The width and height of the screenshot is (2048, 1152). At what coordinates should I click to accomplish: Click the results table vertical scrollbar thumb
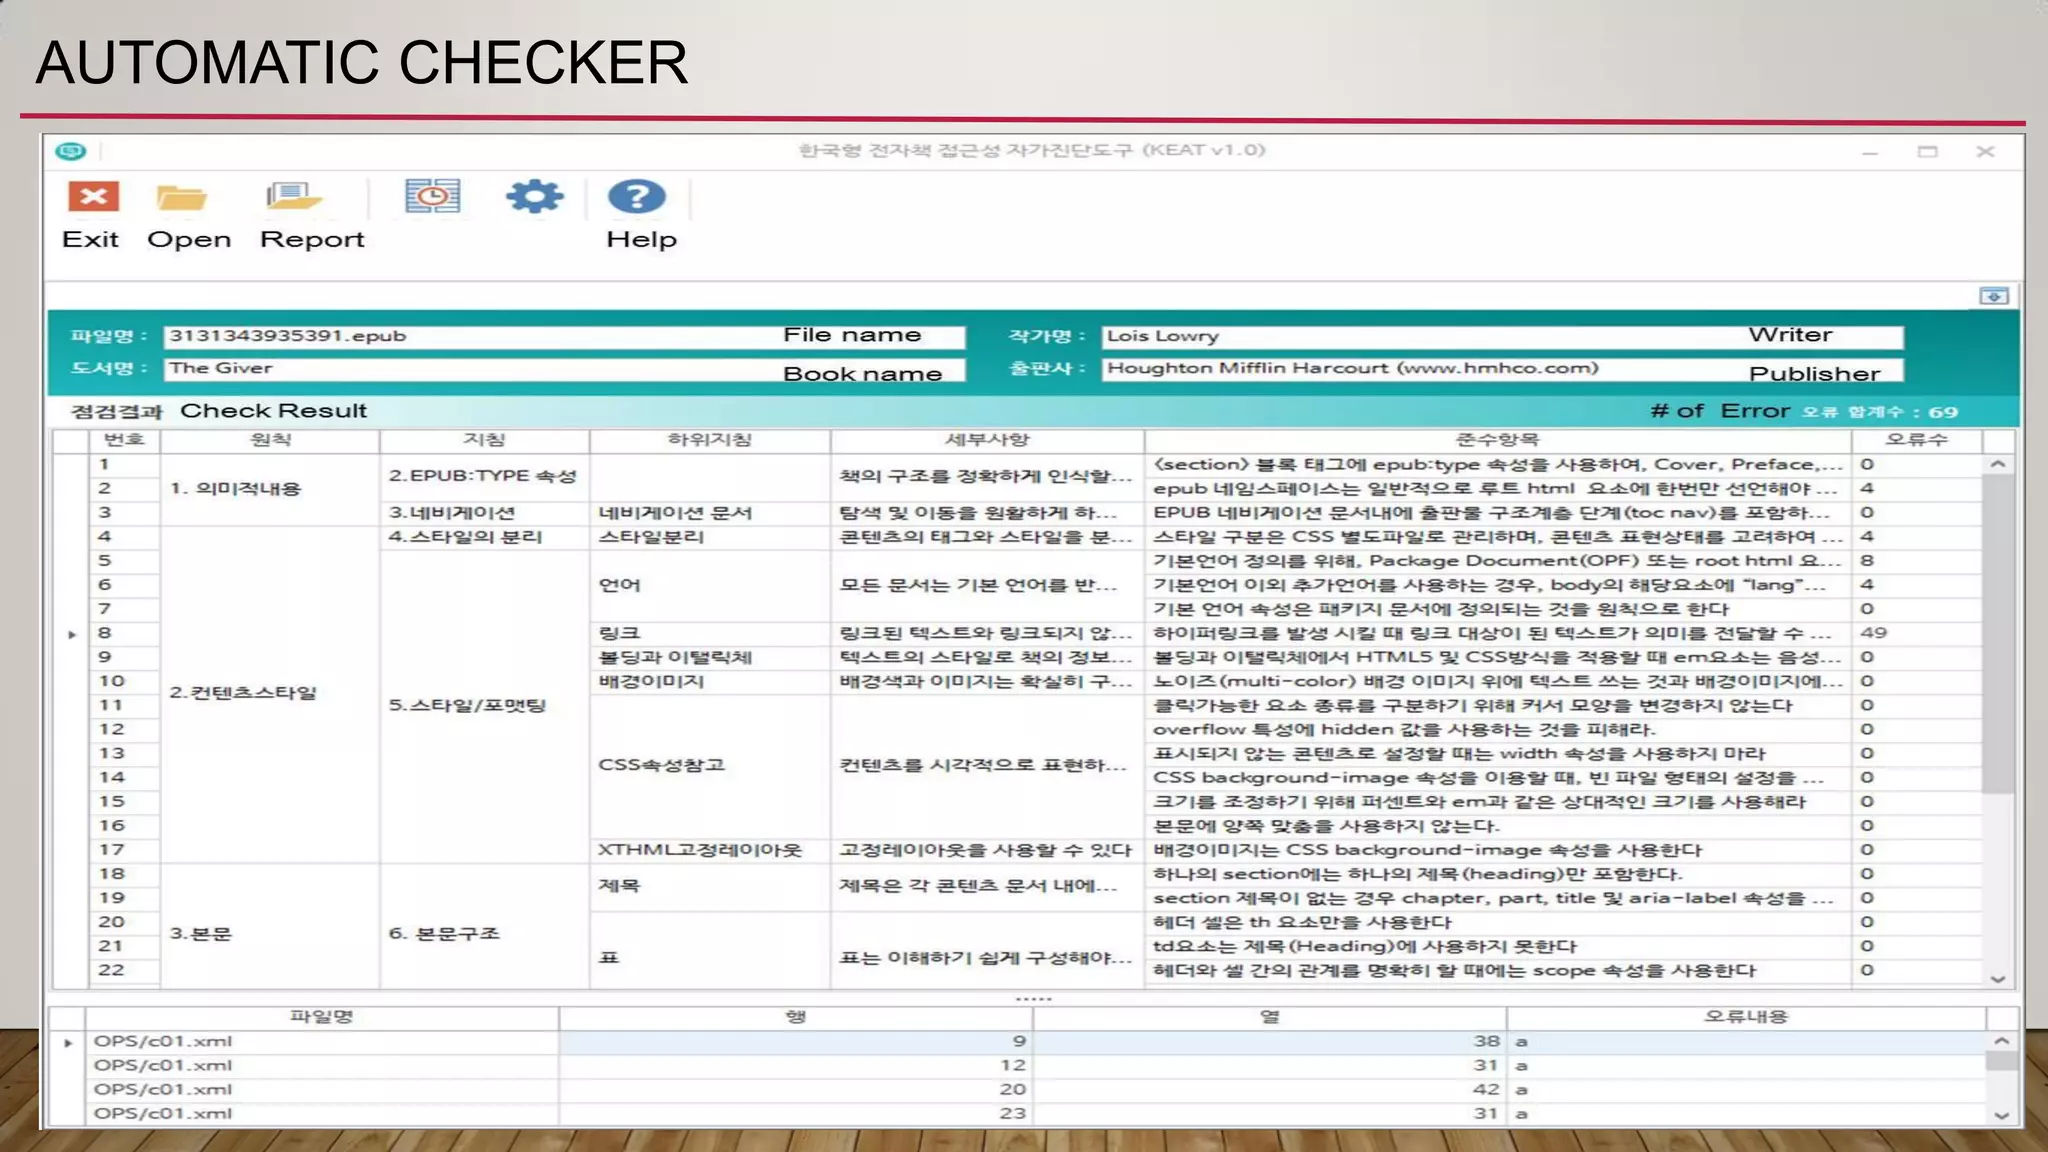click(x=1997, y=635)
